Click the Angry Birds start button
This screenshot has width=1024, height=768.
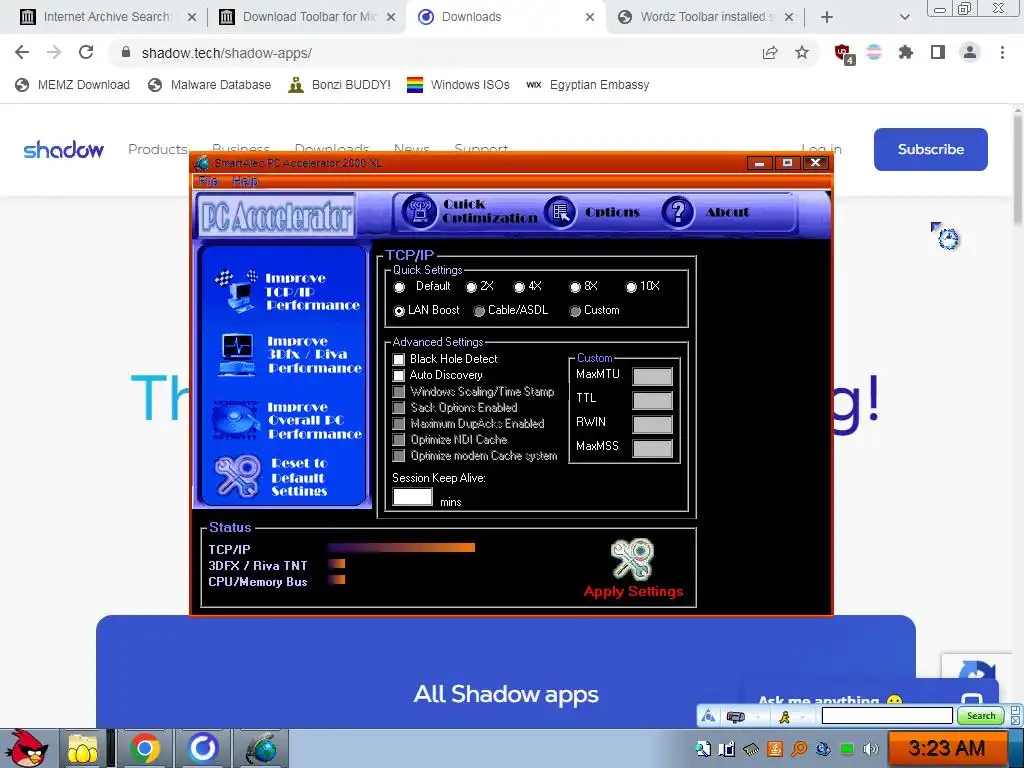click(26, 748)
